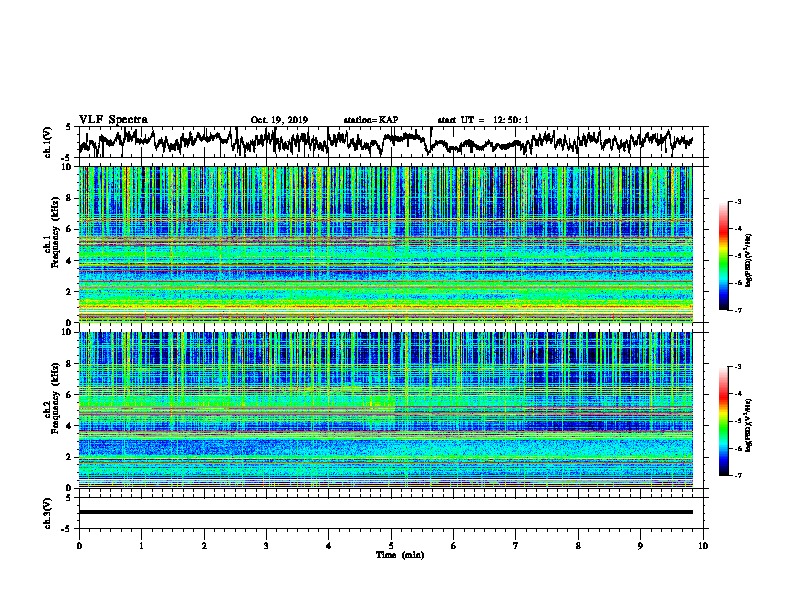Click the ch.1(V) waveform trace panel
Viewport: 792px width, 612px height.
pyautogui.click(x=390, y=142)
